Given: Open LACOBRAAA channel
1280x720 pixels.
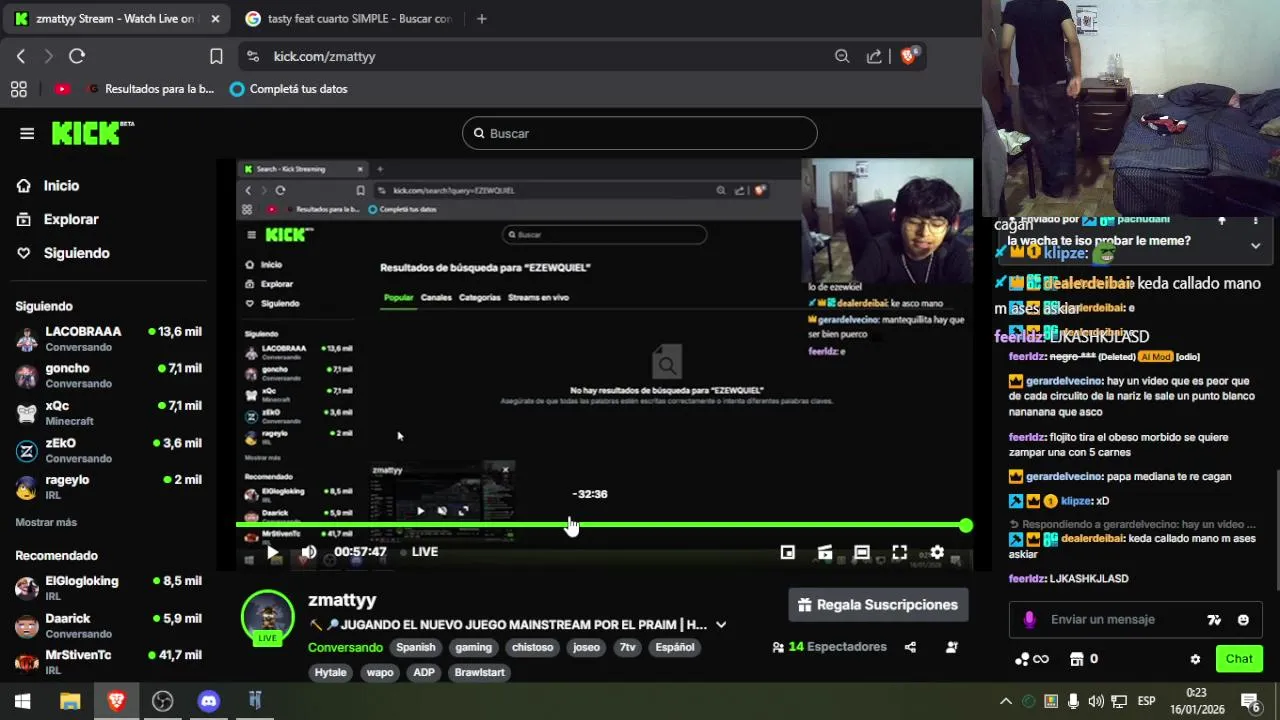Looking at the screenshot, I should [108, 339].
